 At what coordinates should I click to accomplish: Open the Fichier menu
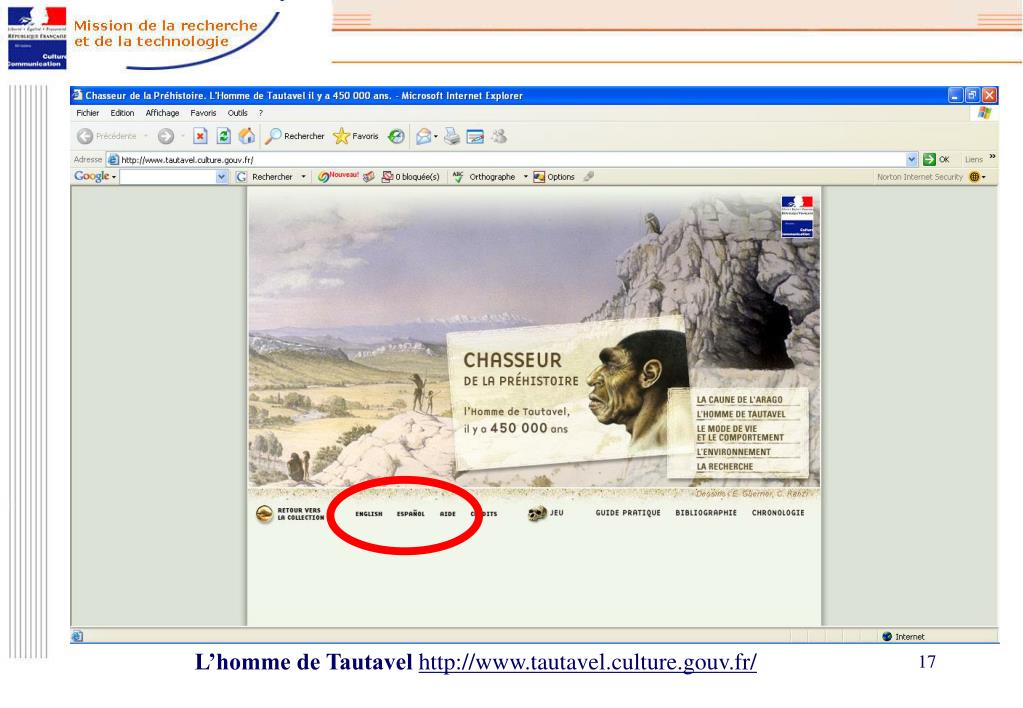coord(87,113)
